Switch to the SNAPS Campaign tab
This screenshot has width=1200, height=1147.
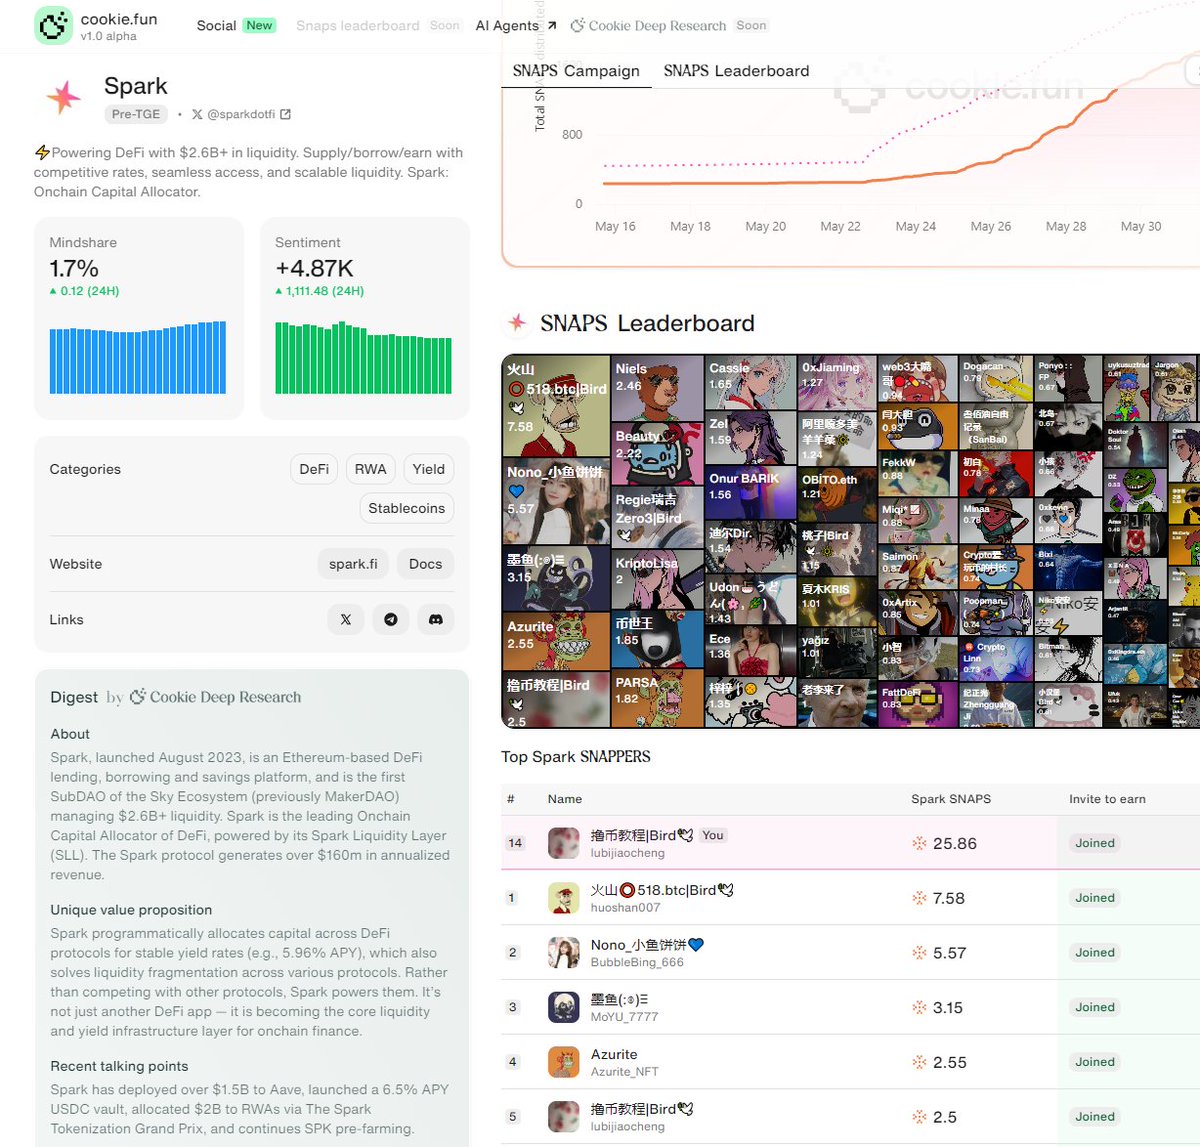576,71
